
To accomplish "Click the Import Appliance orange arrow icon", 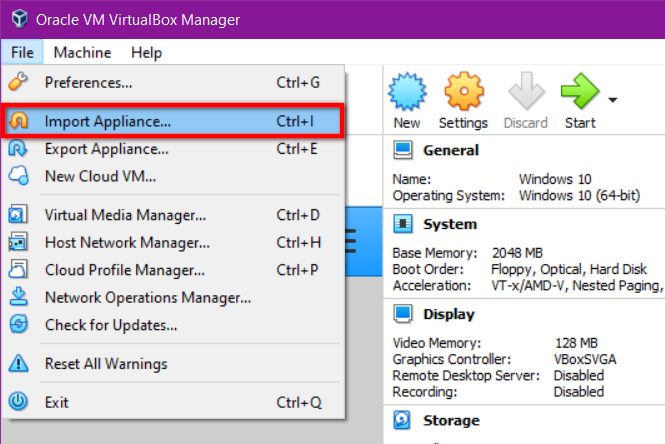I will coord(18,121).
